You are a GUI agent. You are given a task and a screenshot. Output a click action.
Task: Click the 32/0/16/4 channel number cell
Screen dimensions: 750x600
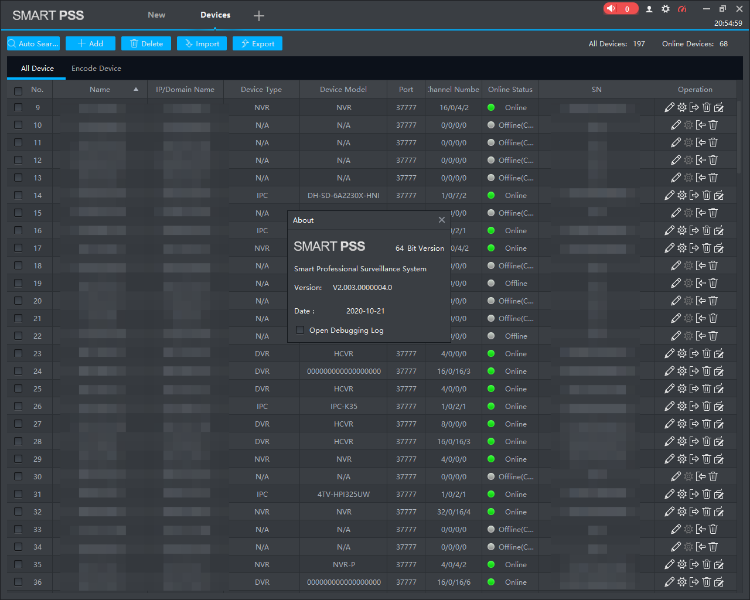[453, 512]
